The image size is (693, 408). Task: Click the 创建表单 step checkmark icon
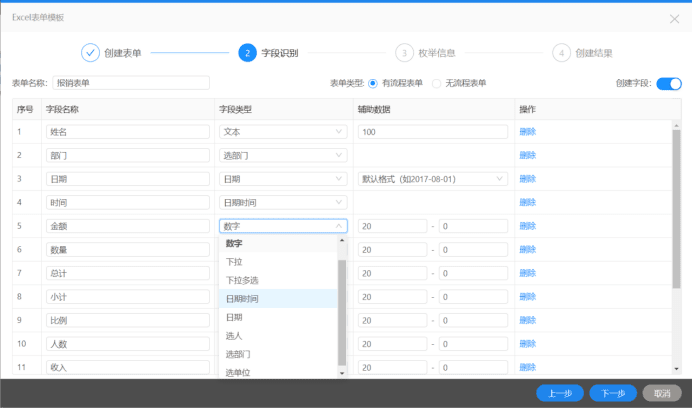pyautogui.click(x=90, y=53)
